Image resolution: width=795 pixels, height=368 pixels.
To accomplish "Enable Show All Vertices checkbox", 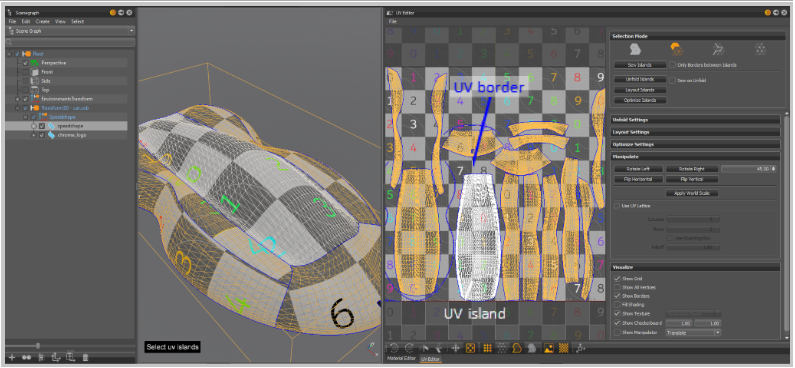I will 617,287.
